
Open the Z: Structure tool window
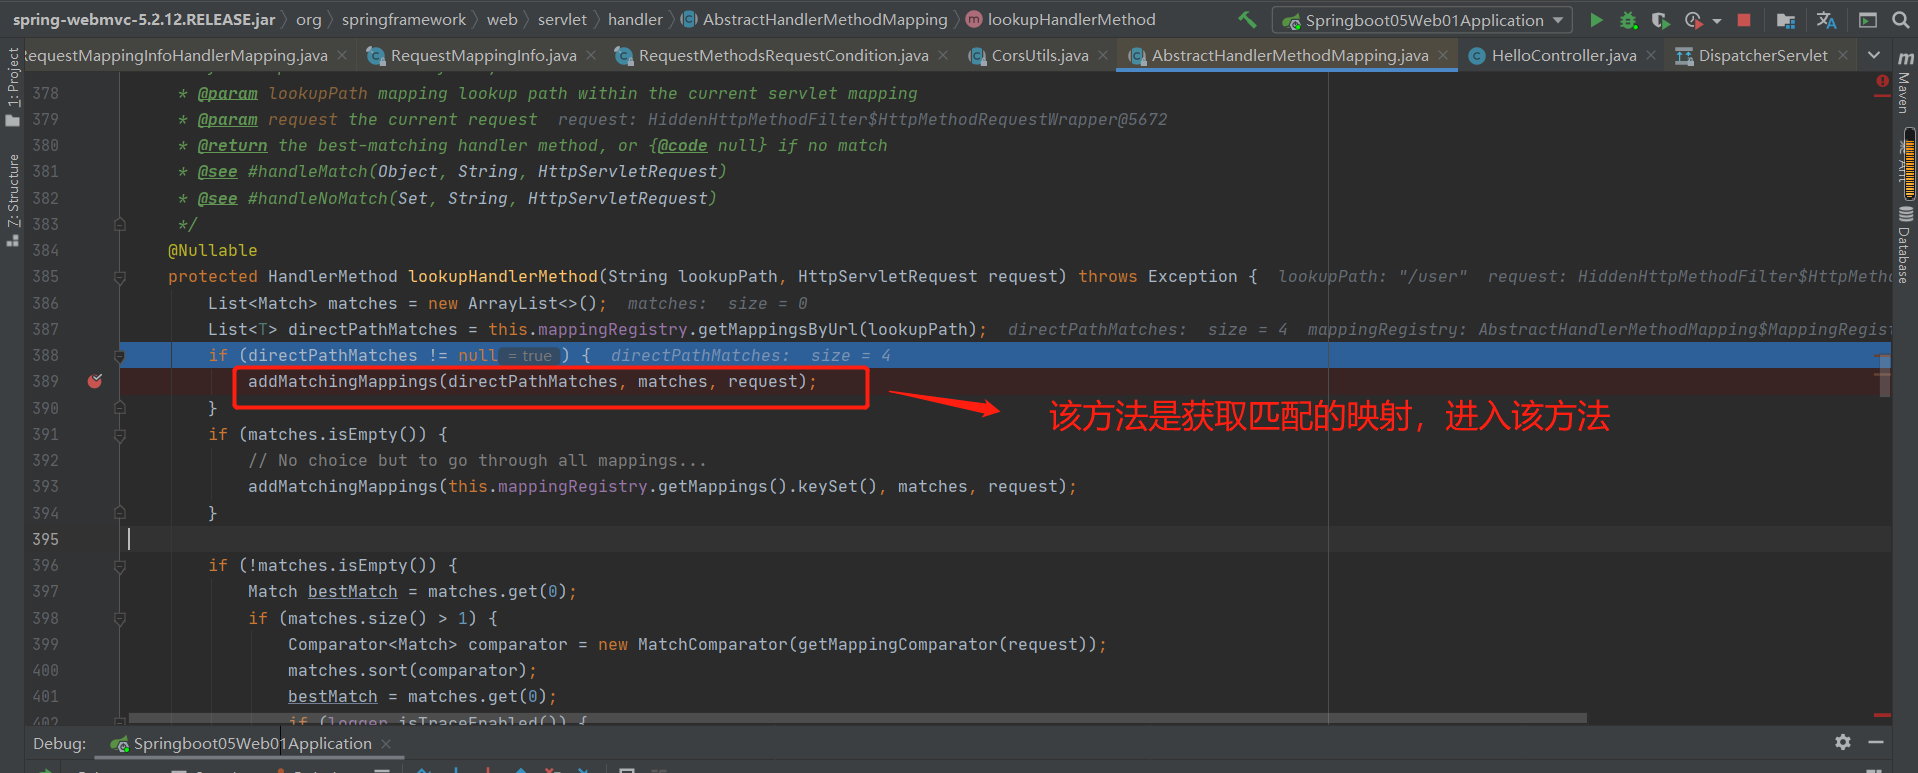13,200
